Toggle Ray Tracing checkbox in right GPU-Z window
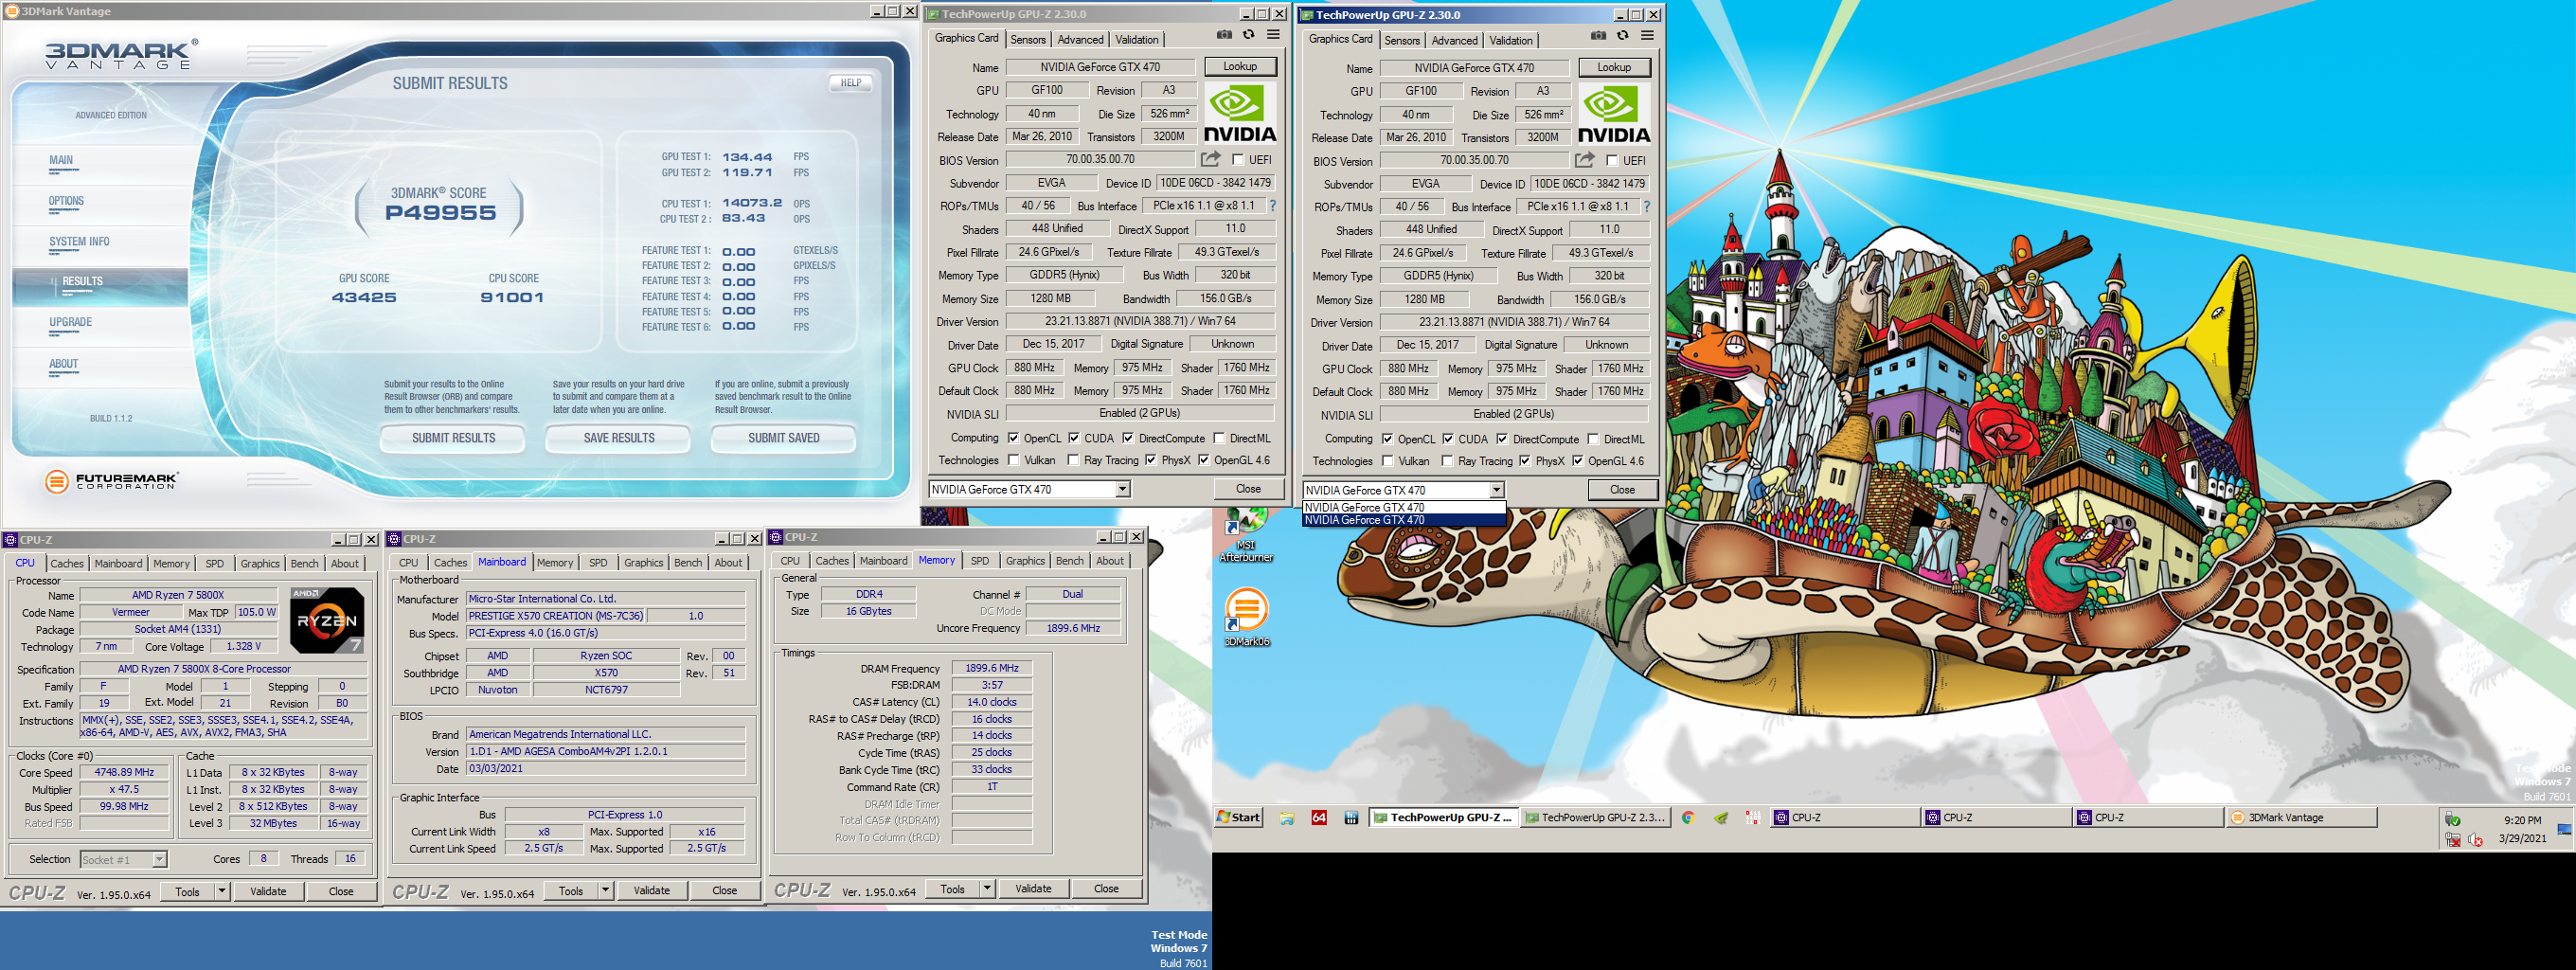The height and width of the screenshot is (970, 2576). pyautogui.click(x=1447, y=461)
